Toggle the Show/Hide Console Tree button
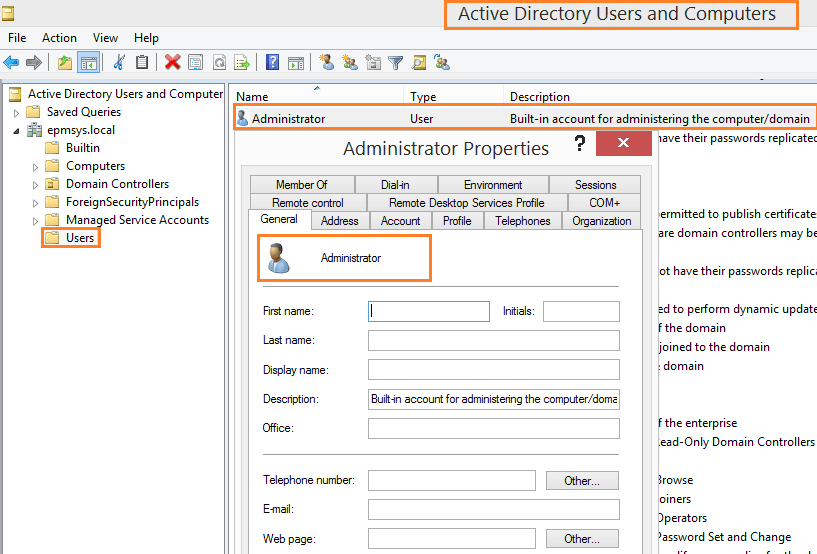Image resolution: width=817 pixels, height=554 pixels. (x=89, y=63)
